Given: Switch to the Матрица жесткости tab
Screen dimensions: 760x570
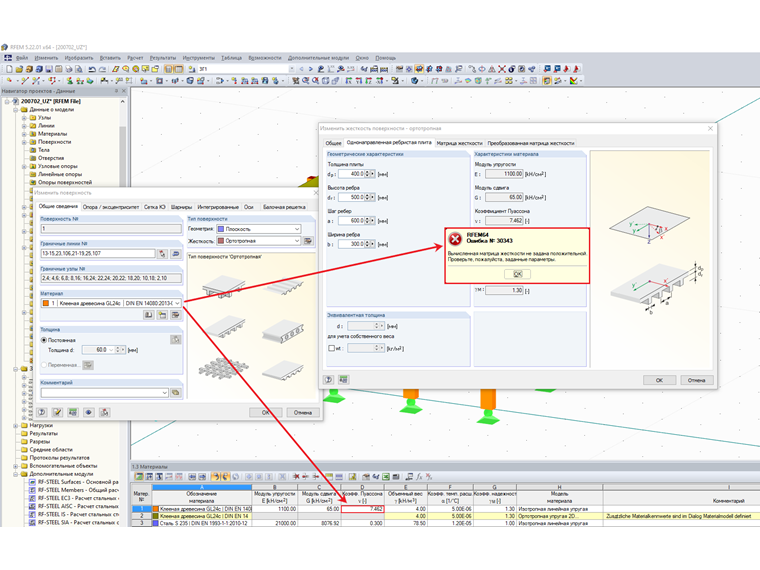Looking at the screenshot, I should coord(459,143).
